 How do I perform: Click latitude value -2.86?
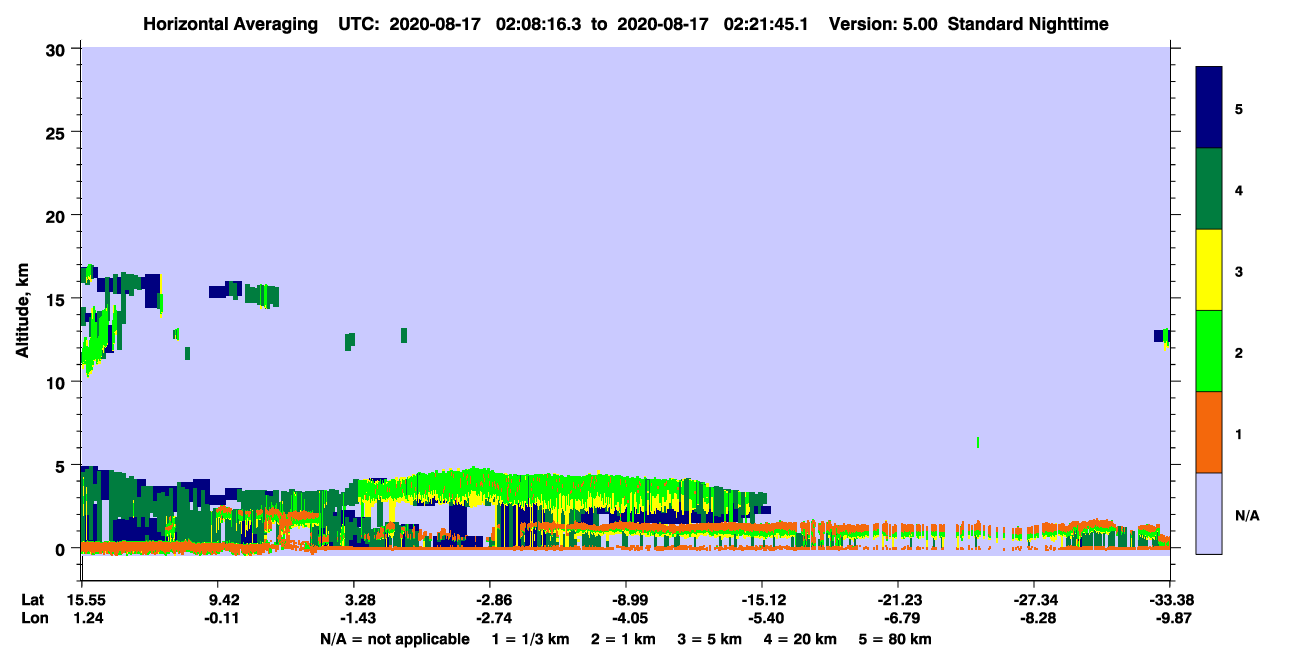pos(494,600)
